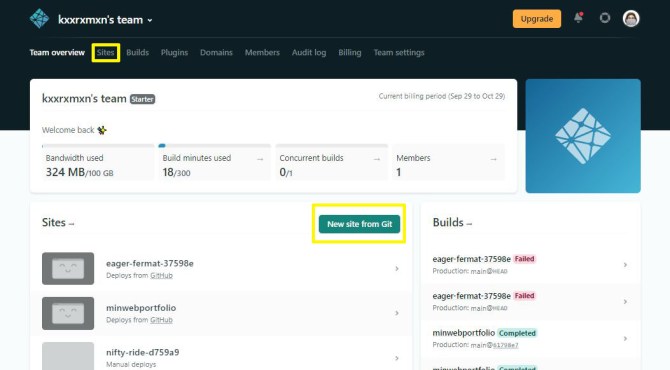
Task: Click chevron of first failed build row
Action: point(625,265)
